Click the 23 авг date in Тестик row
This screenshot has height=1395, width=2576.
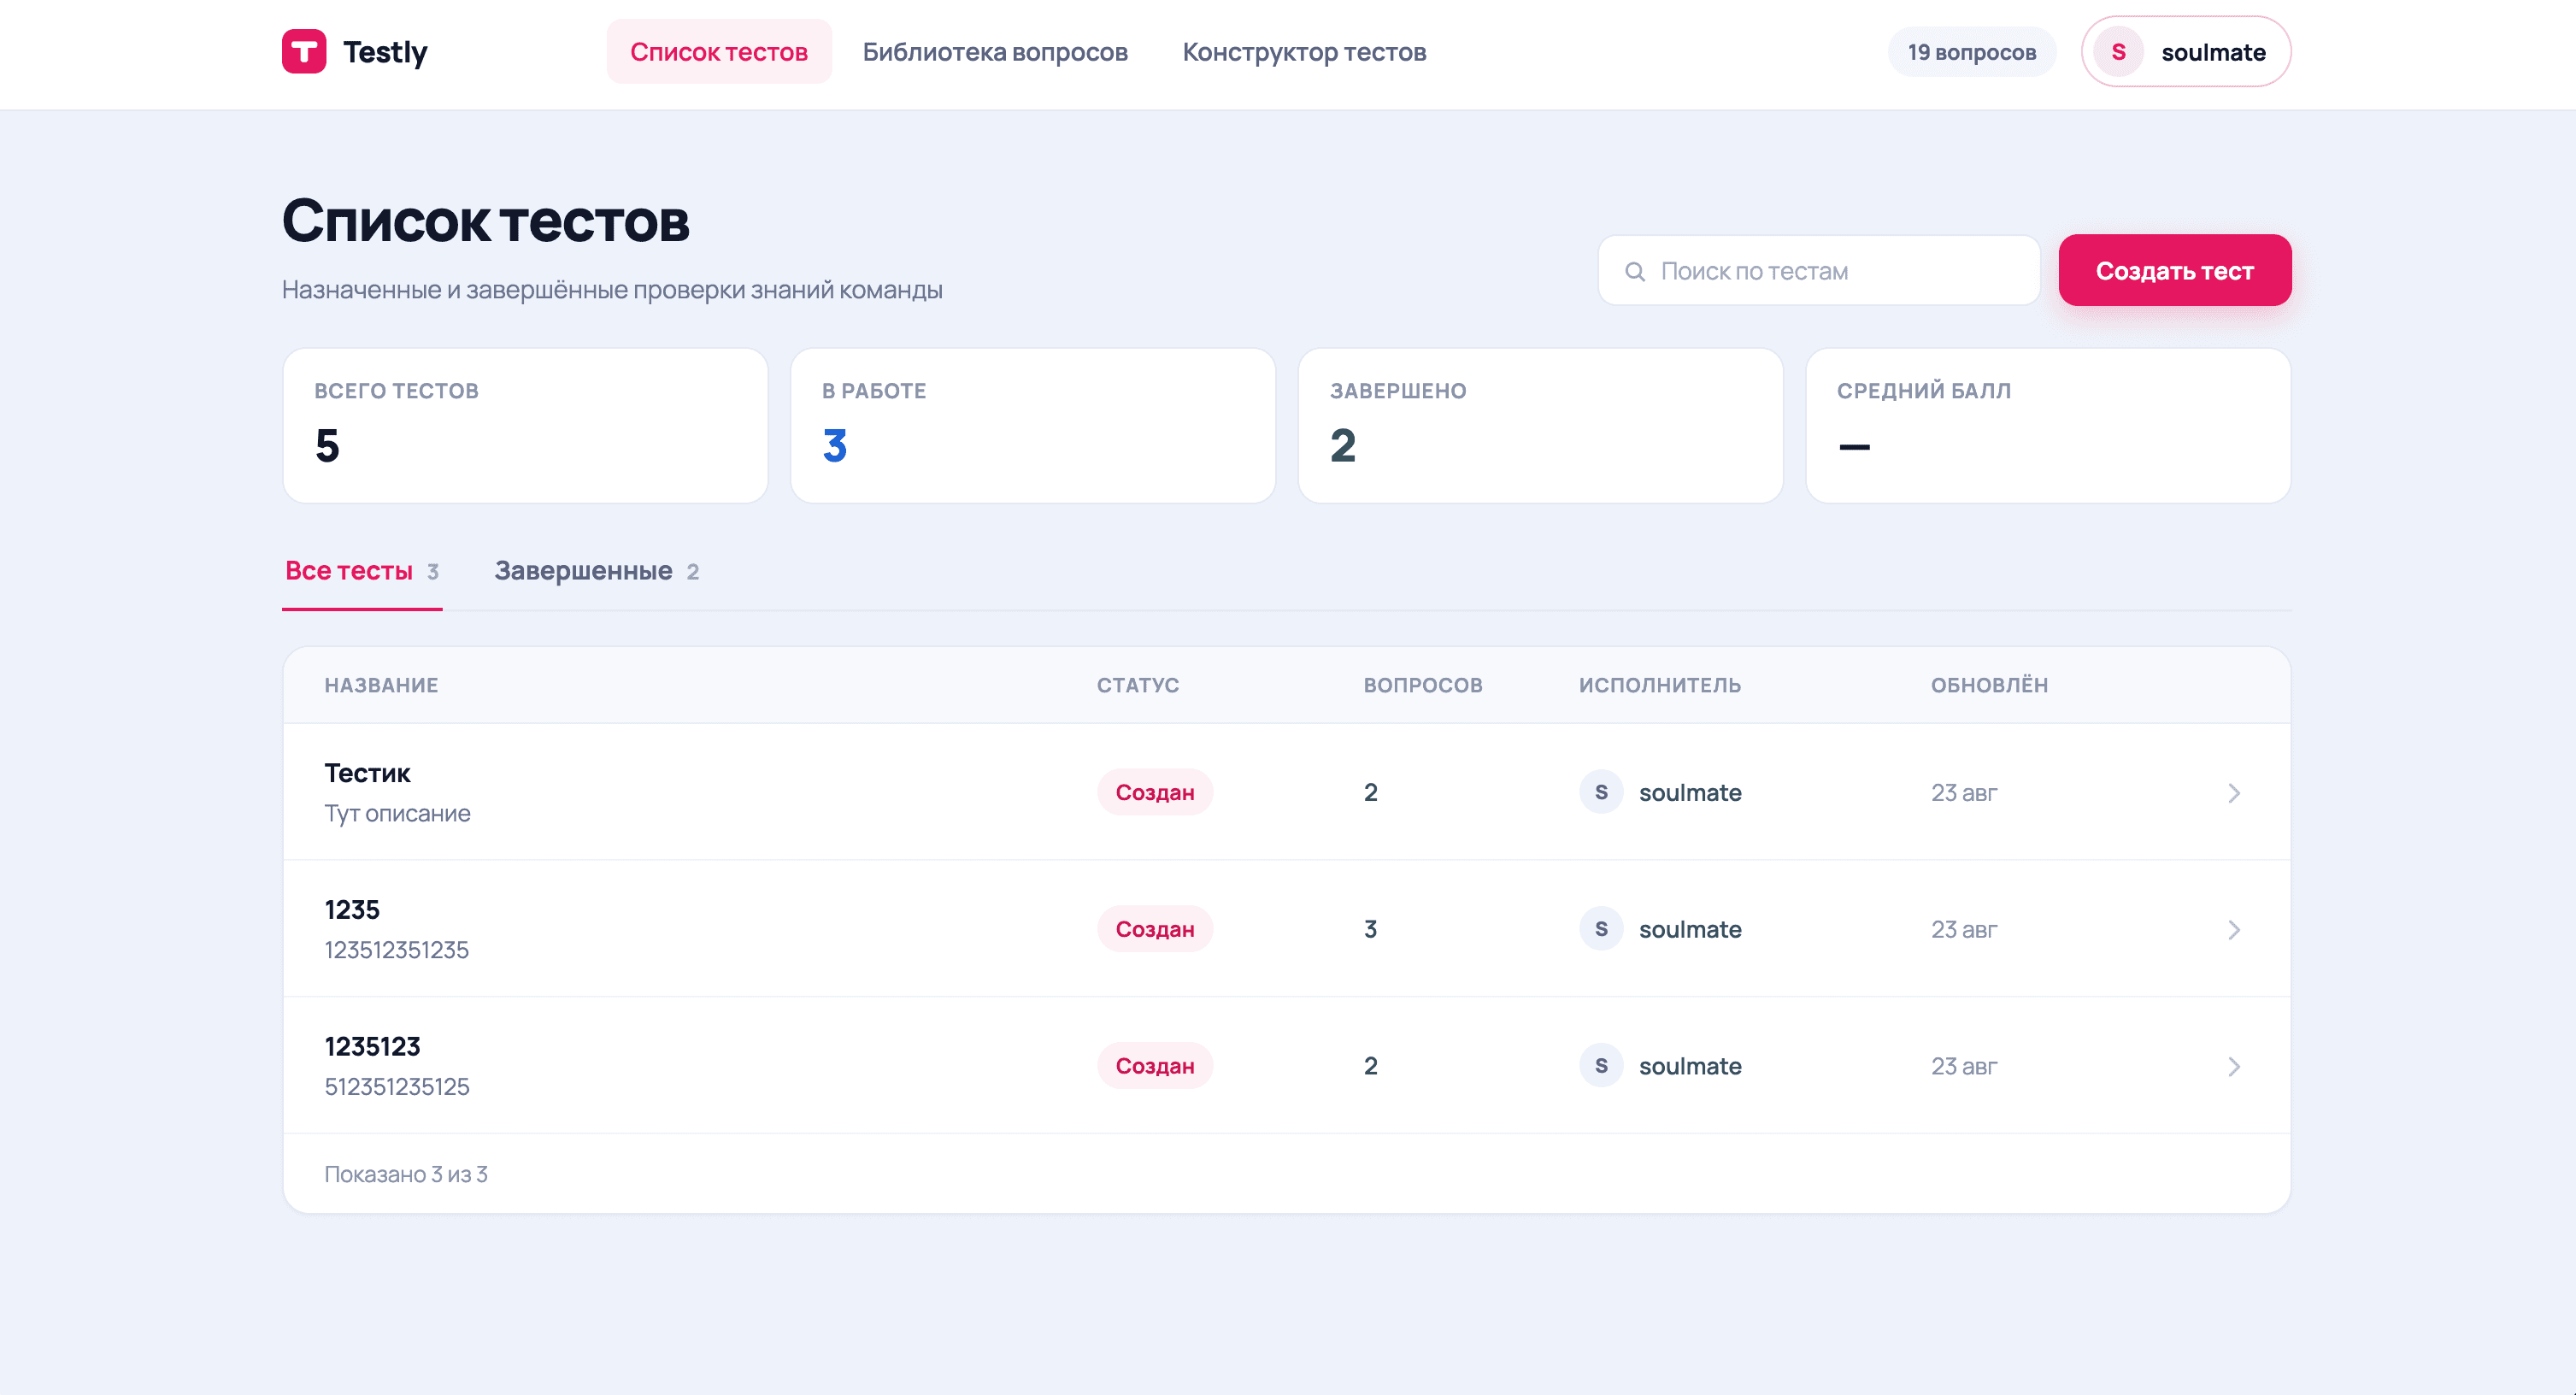(1964, 793)
